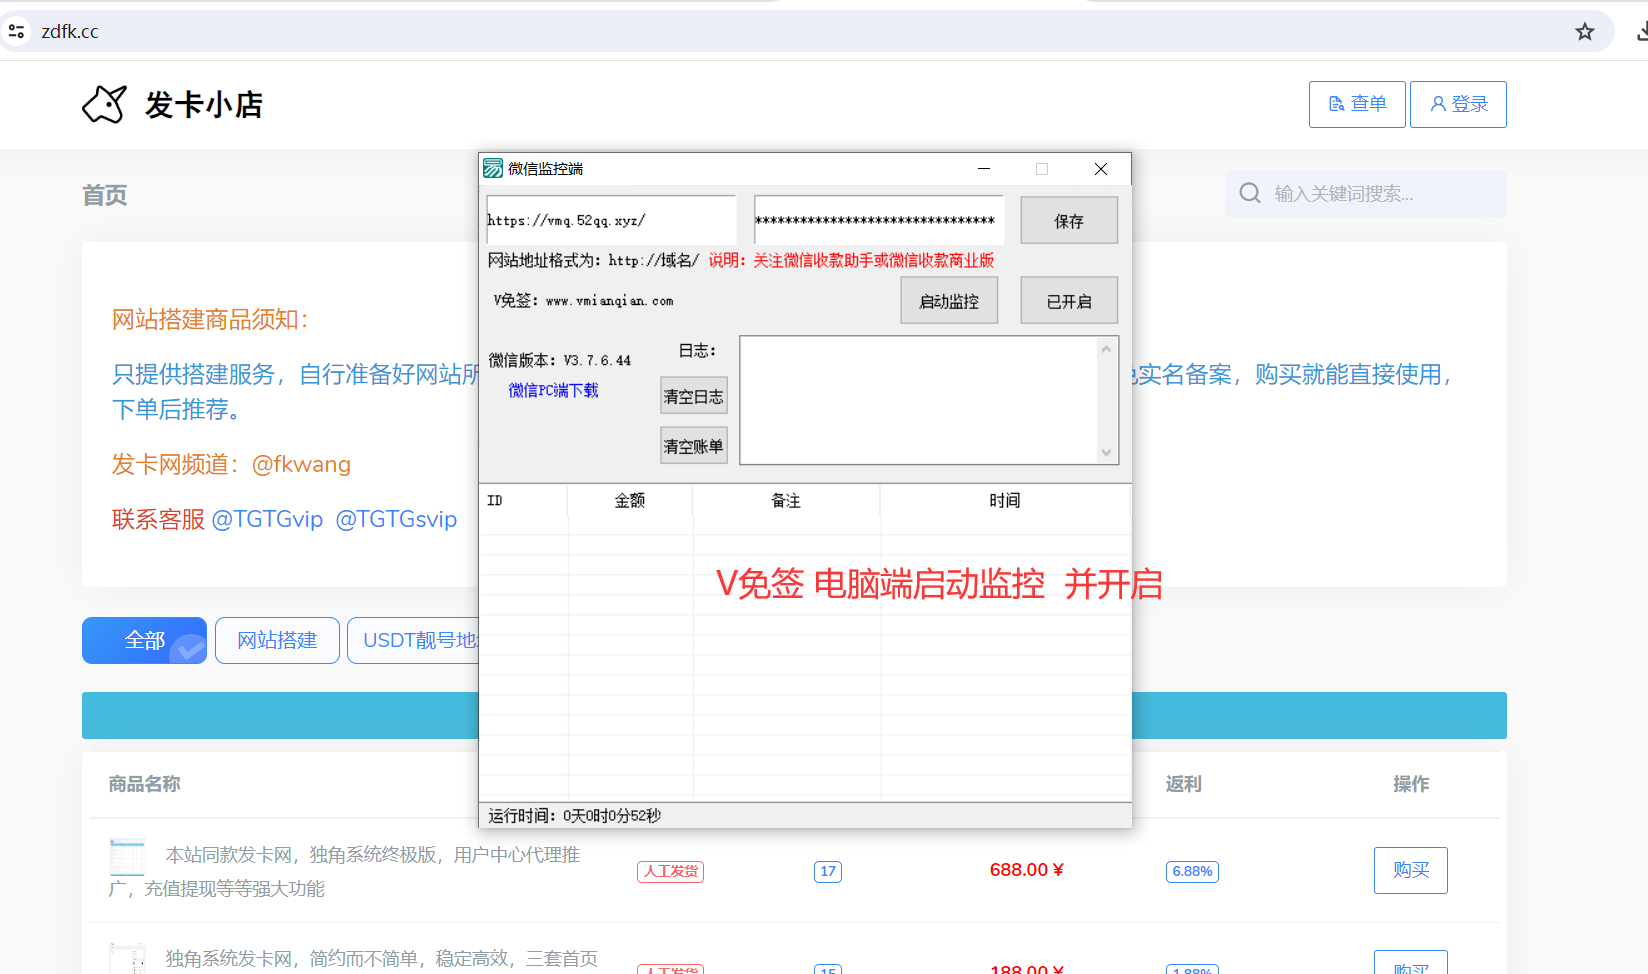The image size is (1648, 974).
Task: Select the 全部 category tab
Action: pyautogui.click(x=144, y=640)
